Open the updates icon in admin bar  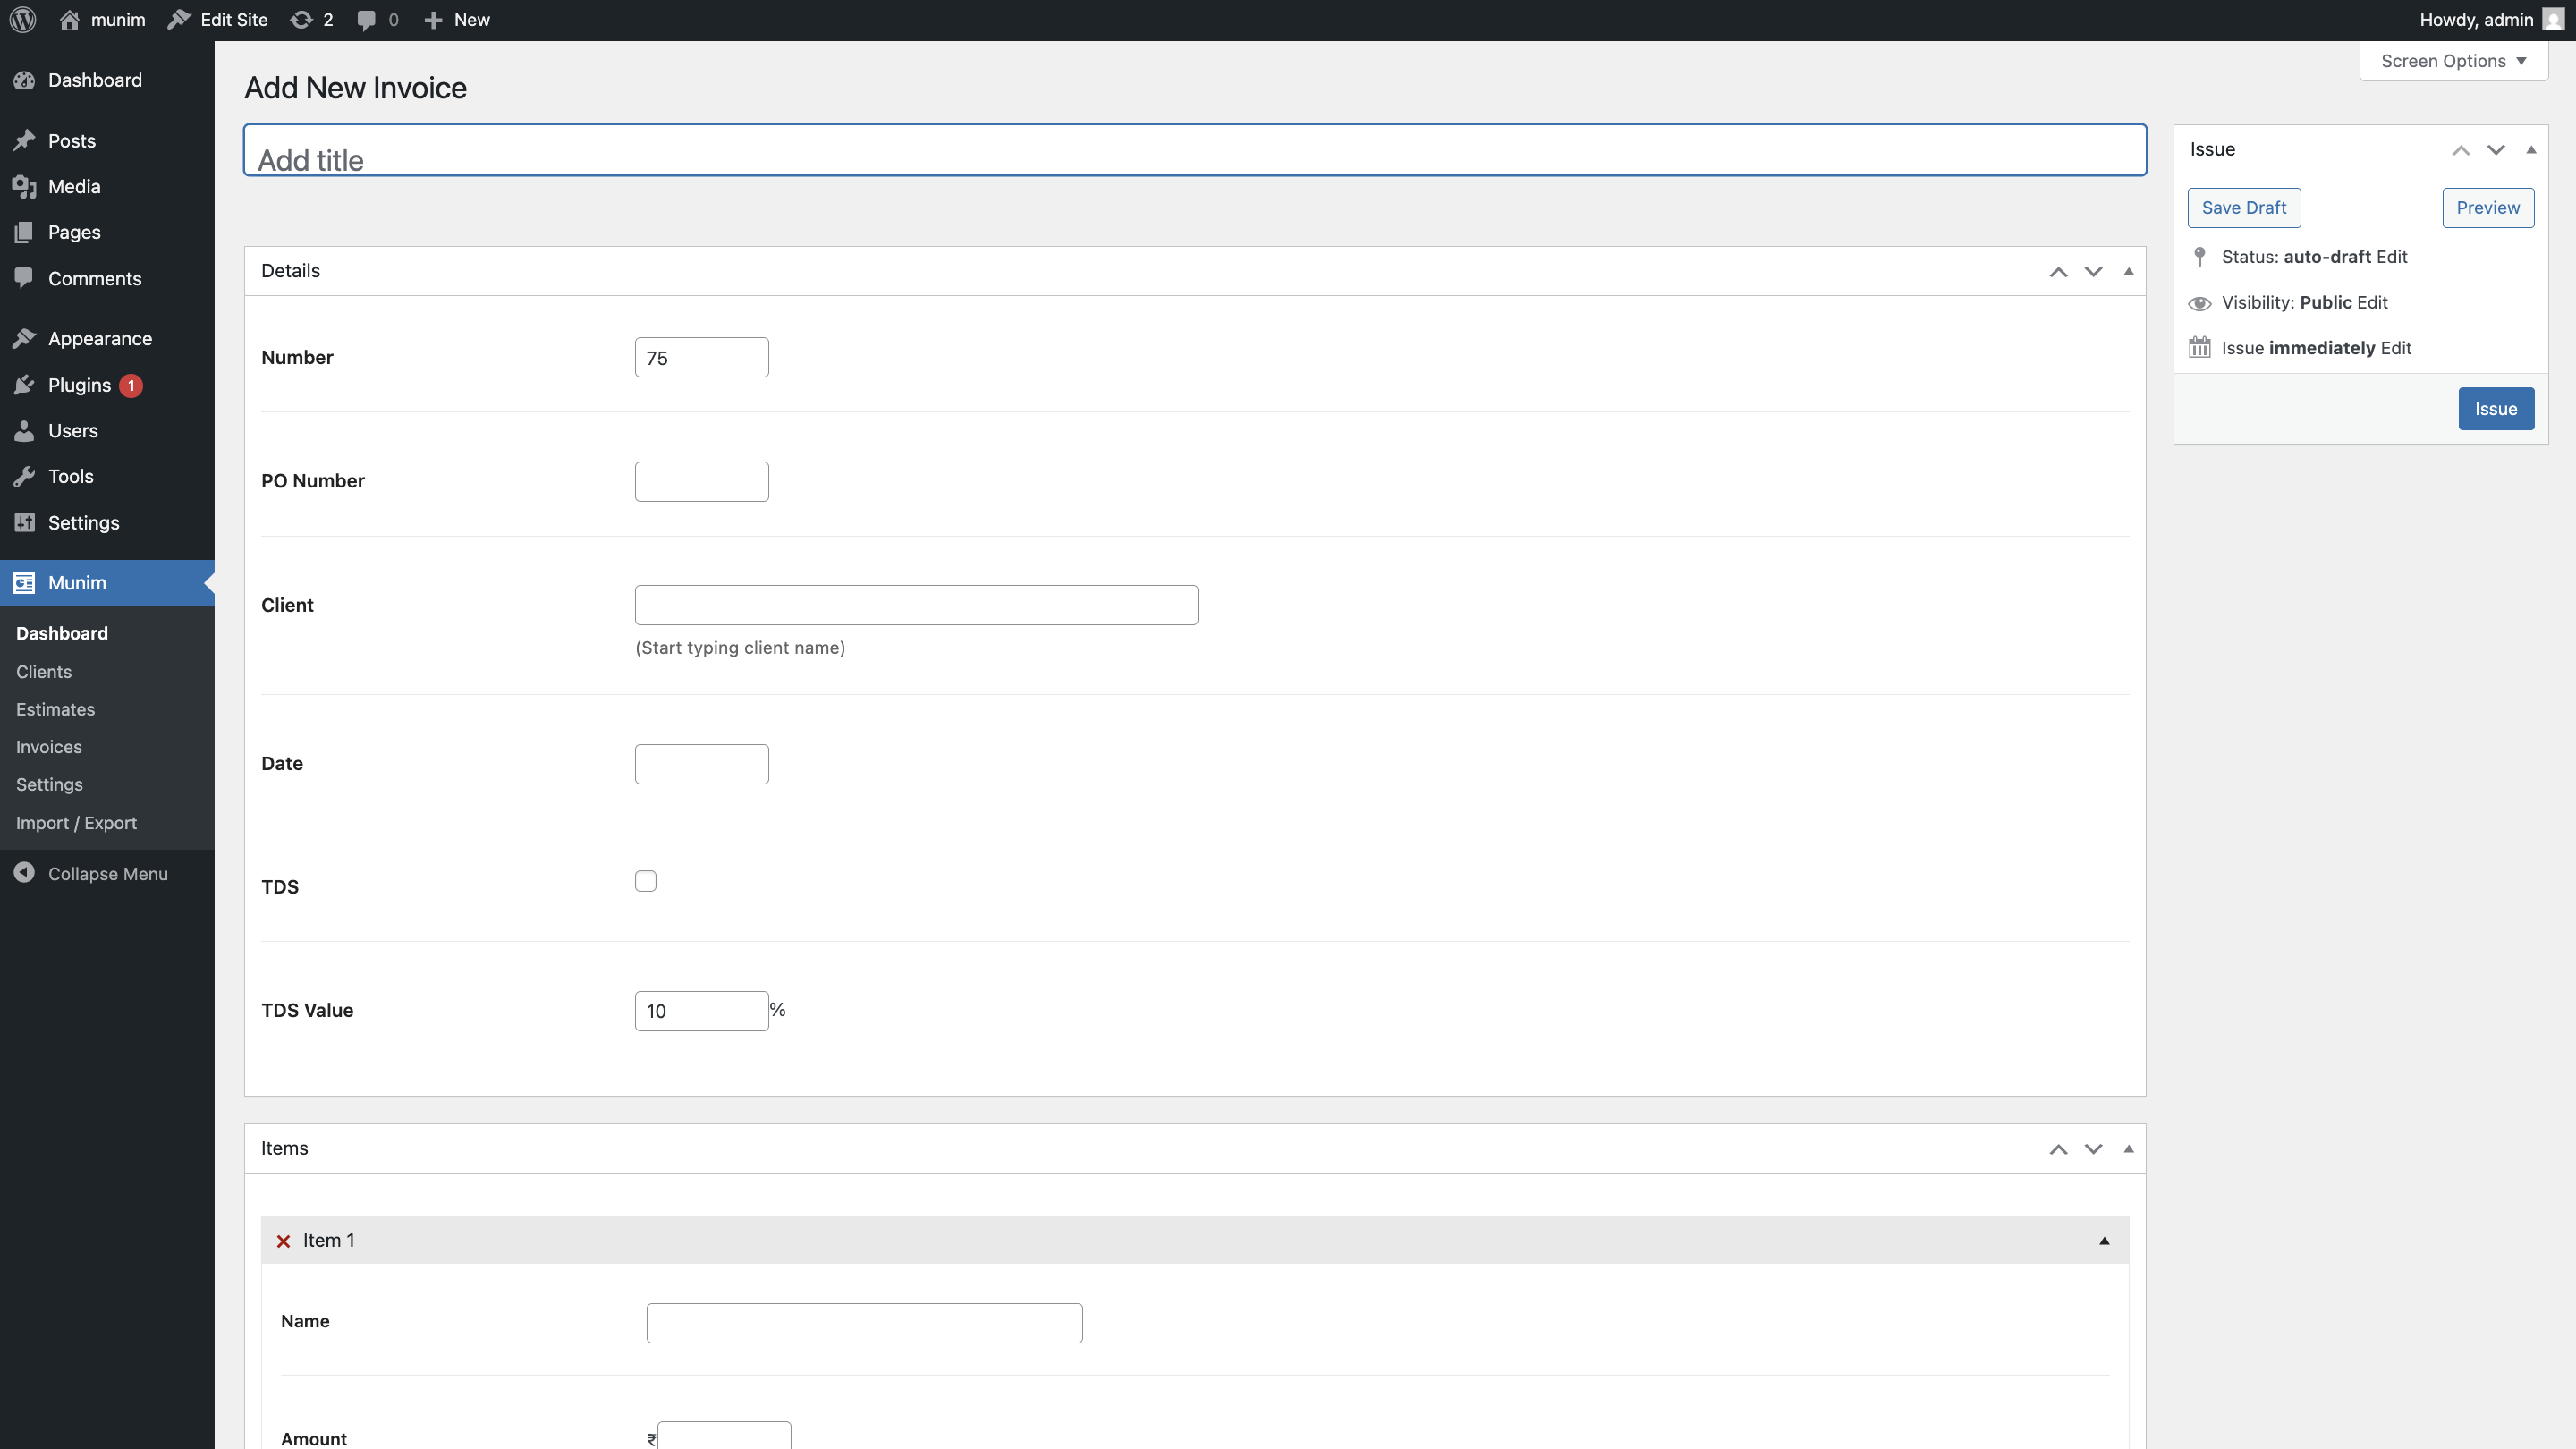click(x=301, y=20)
